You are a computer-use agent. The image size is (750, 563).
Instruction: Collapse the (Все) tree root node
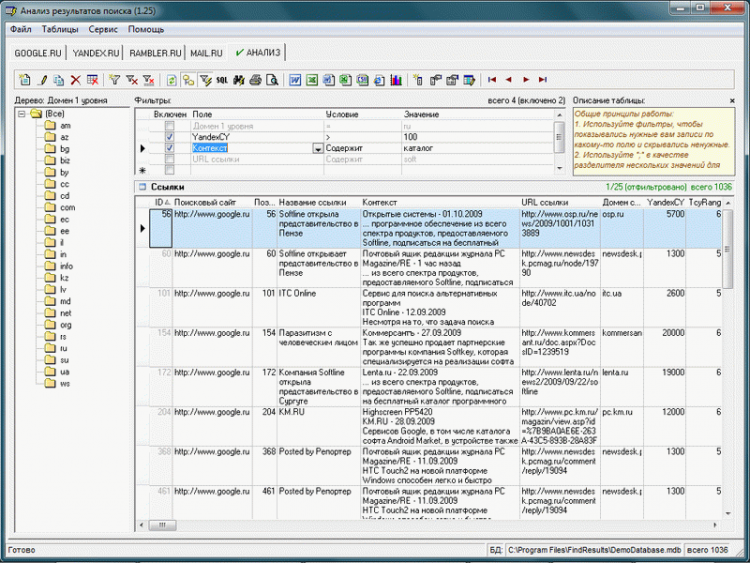(23, 113)
